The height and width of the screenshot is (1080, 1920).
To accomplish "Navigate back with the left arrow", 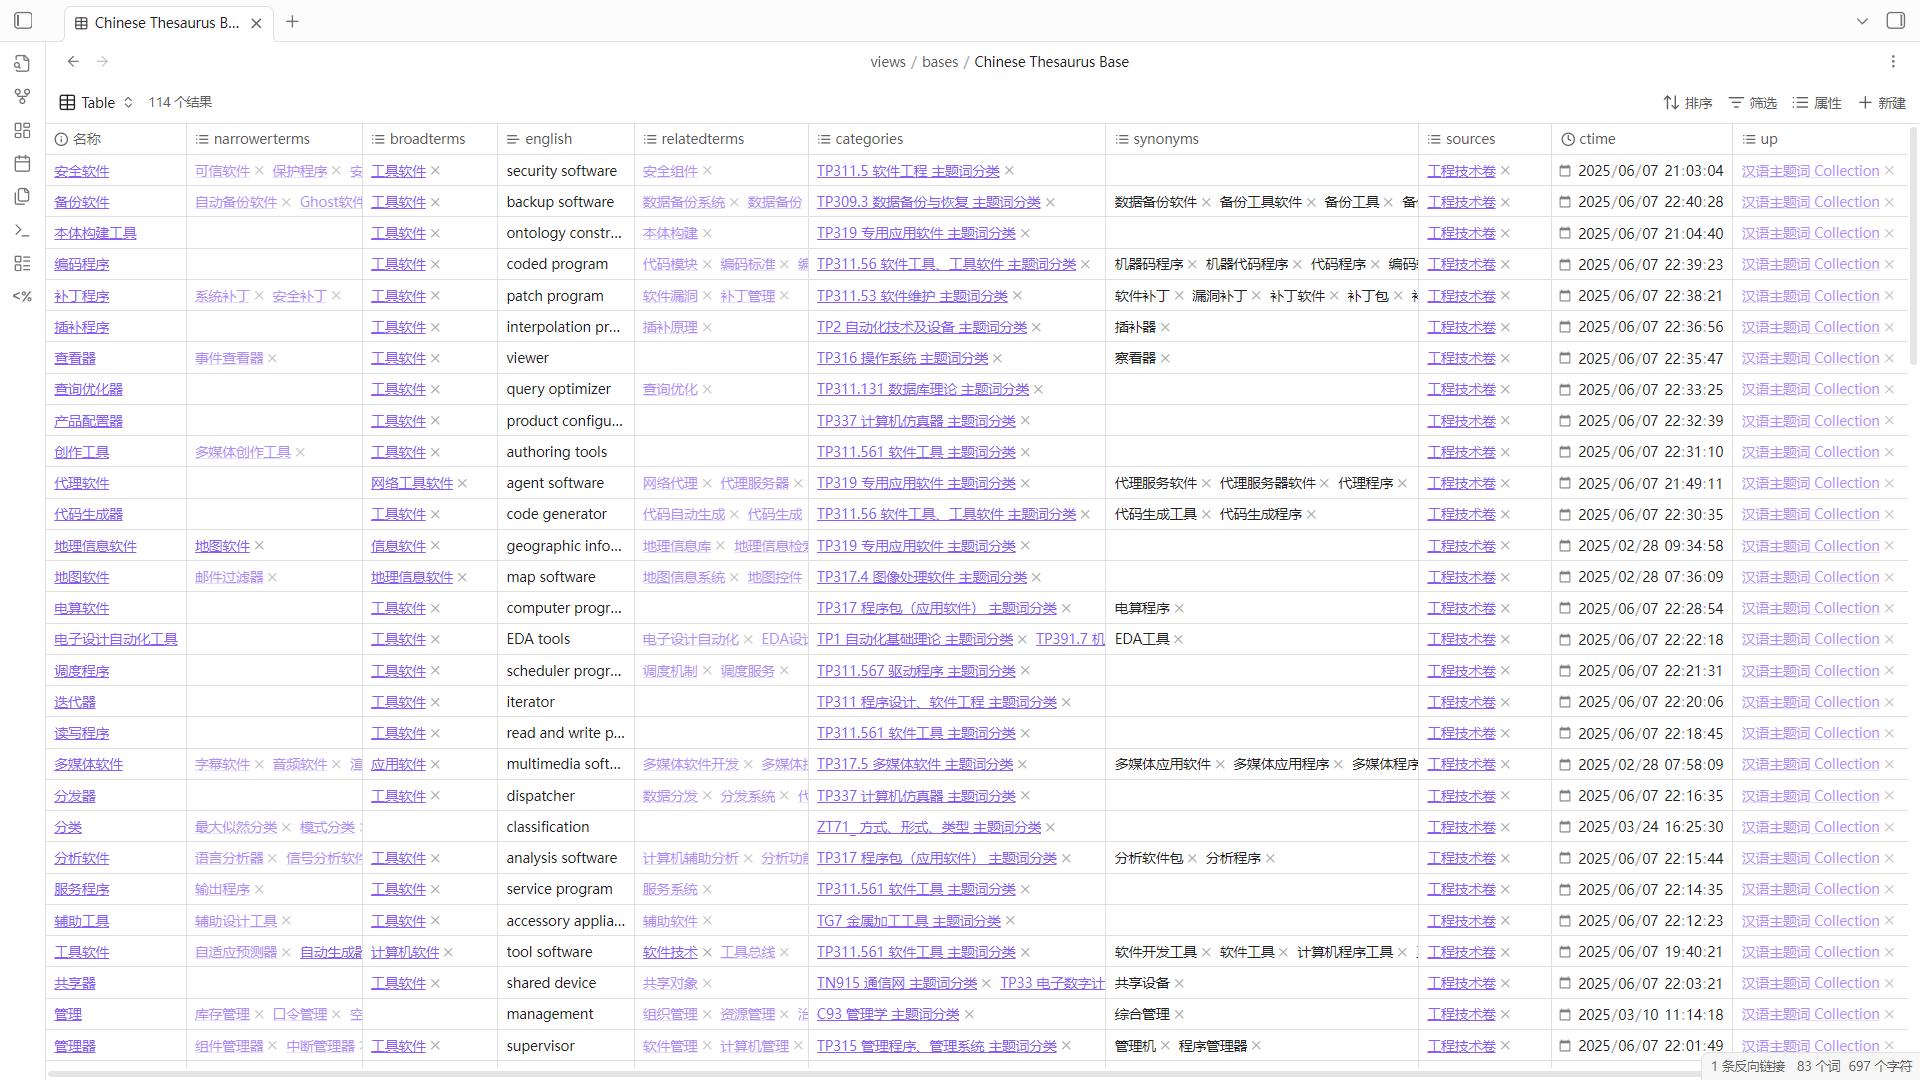I will 73,62.
